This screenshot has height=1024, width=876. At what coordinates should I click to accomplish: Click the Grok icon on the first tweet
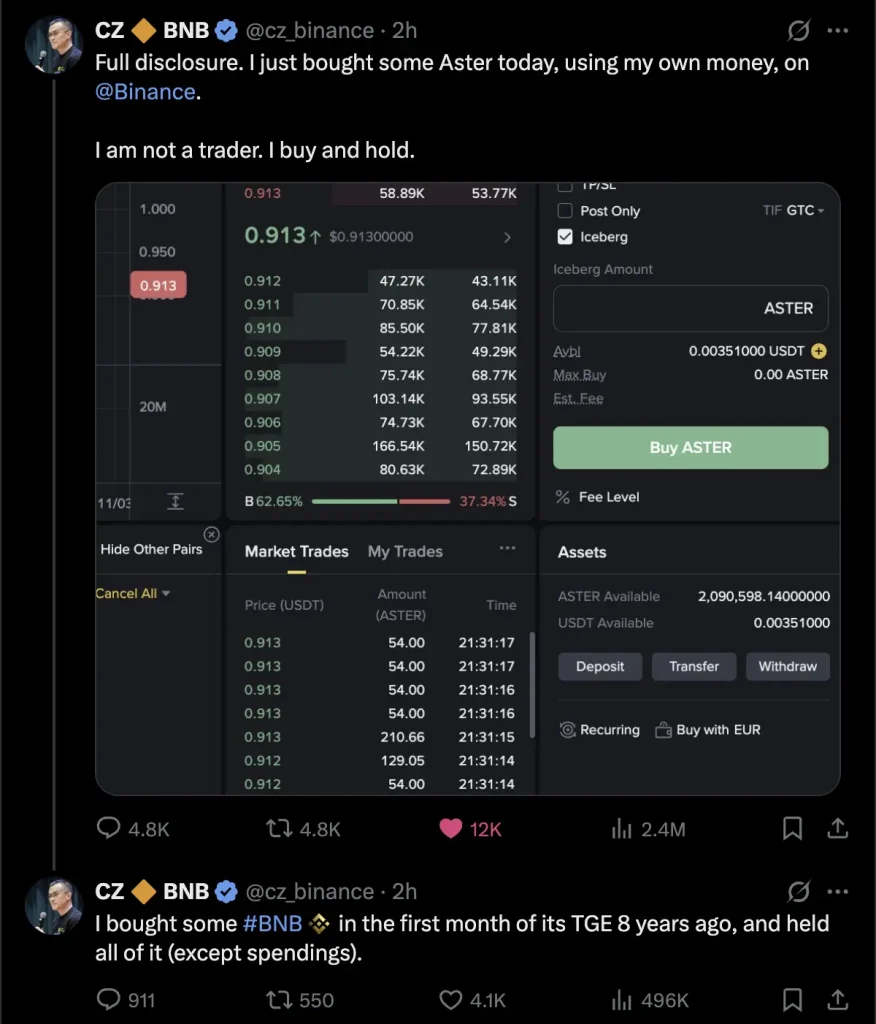pos(798,31)
